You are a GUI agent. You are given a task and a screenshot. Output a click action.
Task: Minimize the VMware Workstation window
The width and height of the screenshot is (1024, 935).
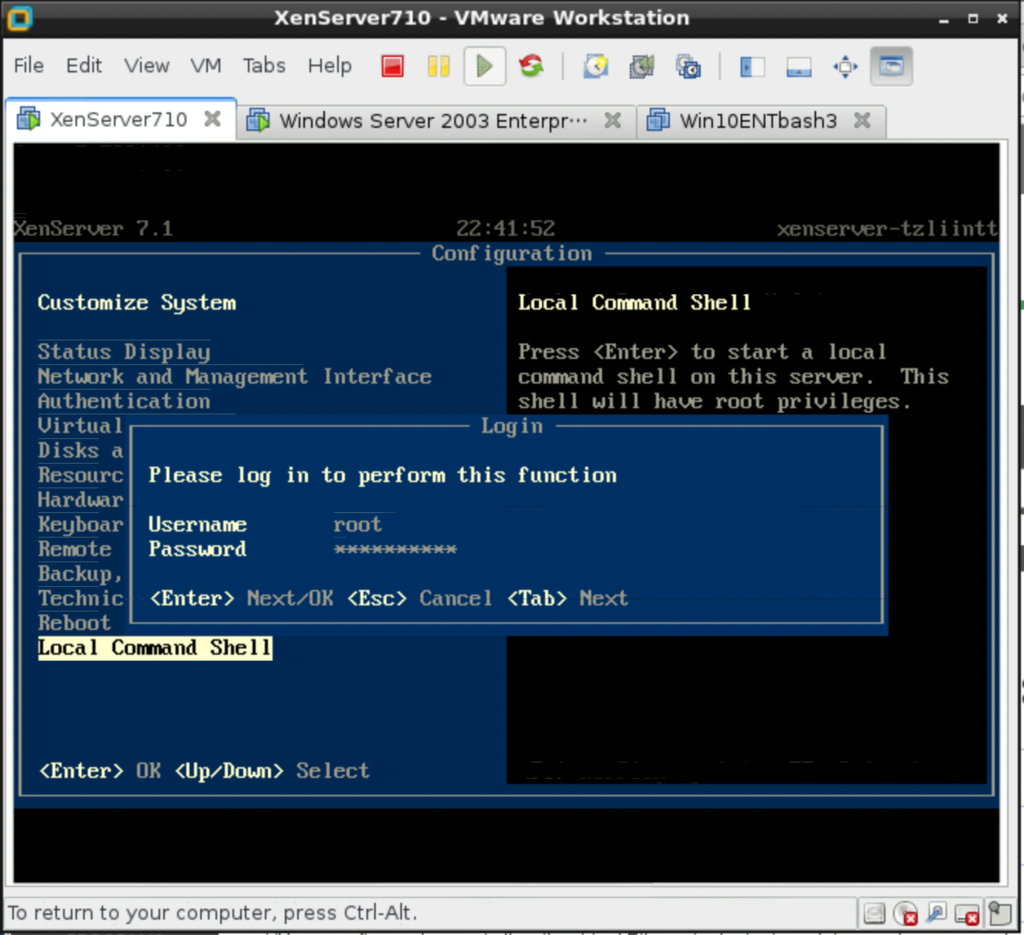(944, 20)
